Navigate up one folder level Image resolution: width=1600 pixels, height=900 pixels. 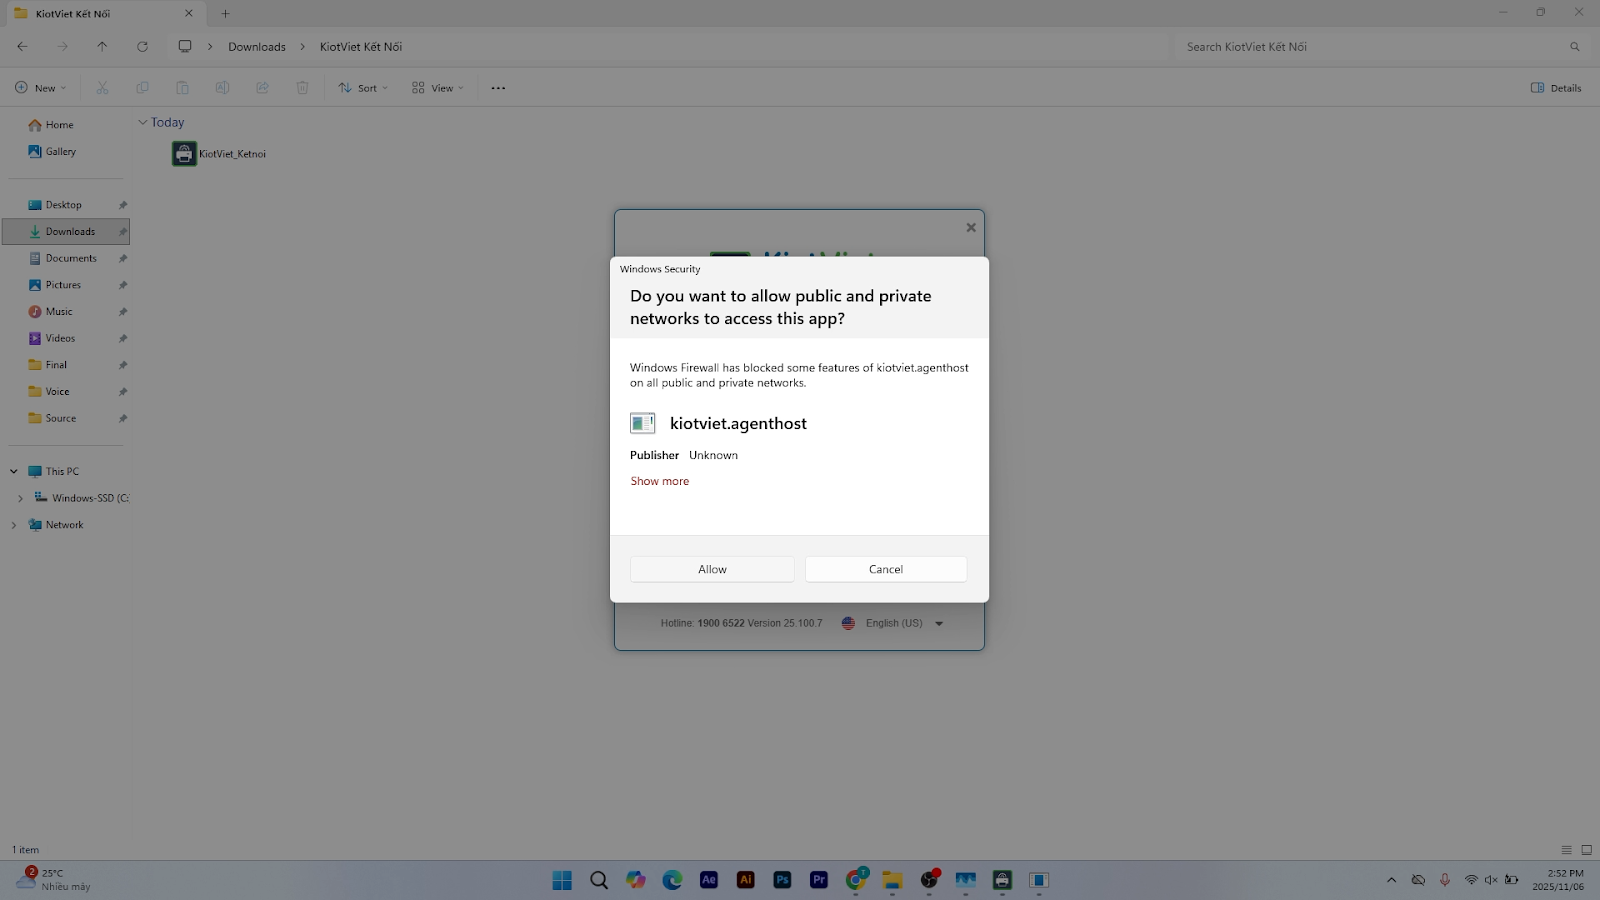(102, 47)
